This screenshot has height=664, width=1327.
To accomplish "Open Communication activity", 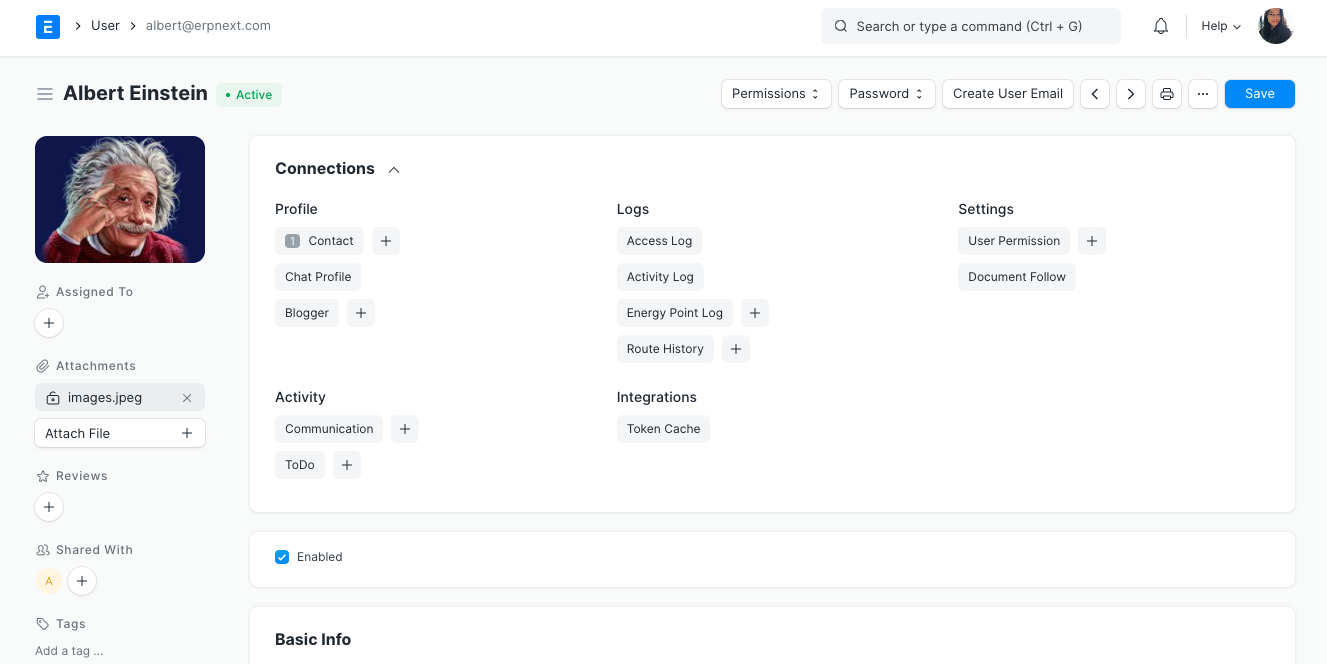I will tap(329, 429).
